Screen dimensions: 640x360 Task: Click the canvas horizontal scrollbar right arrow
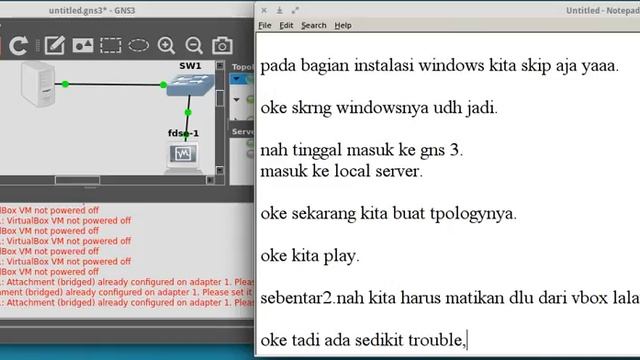[x=210, y=180]
